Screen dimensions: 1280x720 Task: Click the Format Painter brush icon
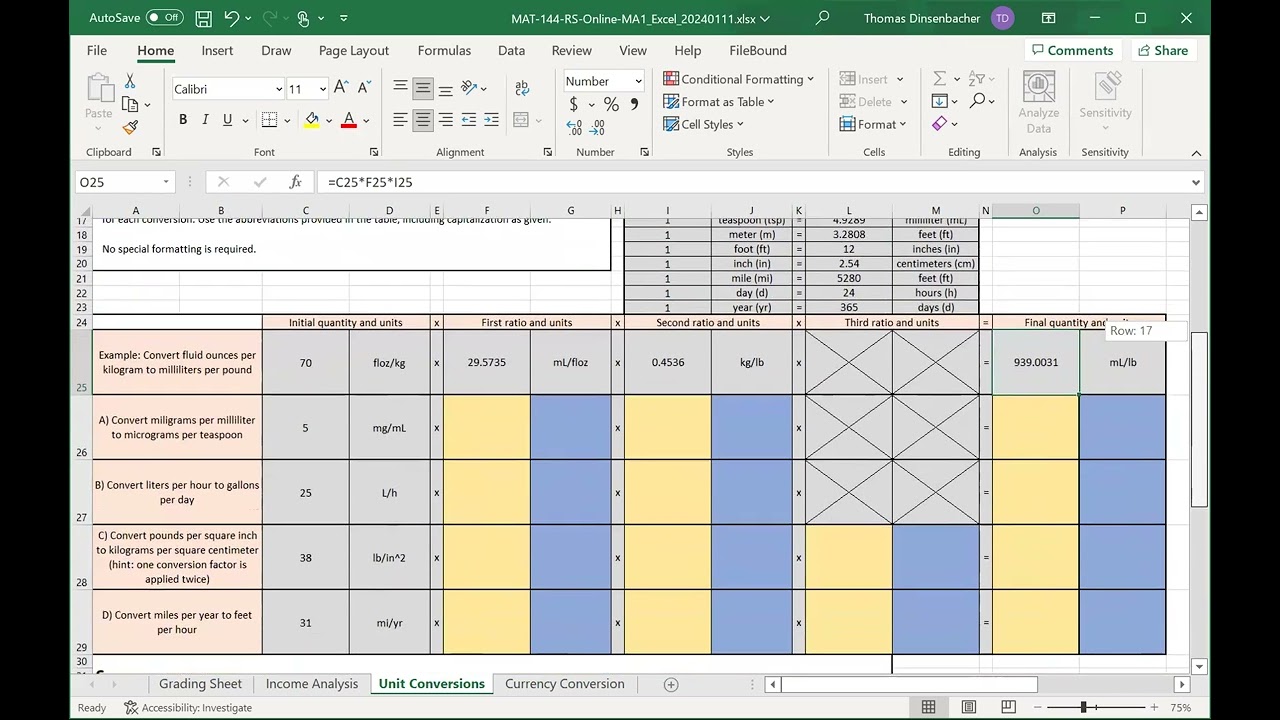click(x=130, y=128)
